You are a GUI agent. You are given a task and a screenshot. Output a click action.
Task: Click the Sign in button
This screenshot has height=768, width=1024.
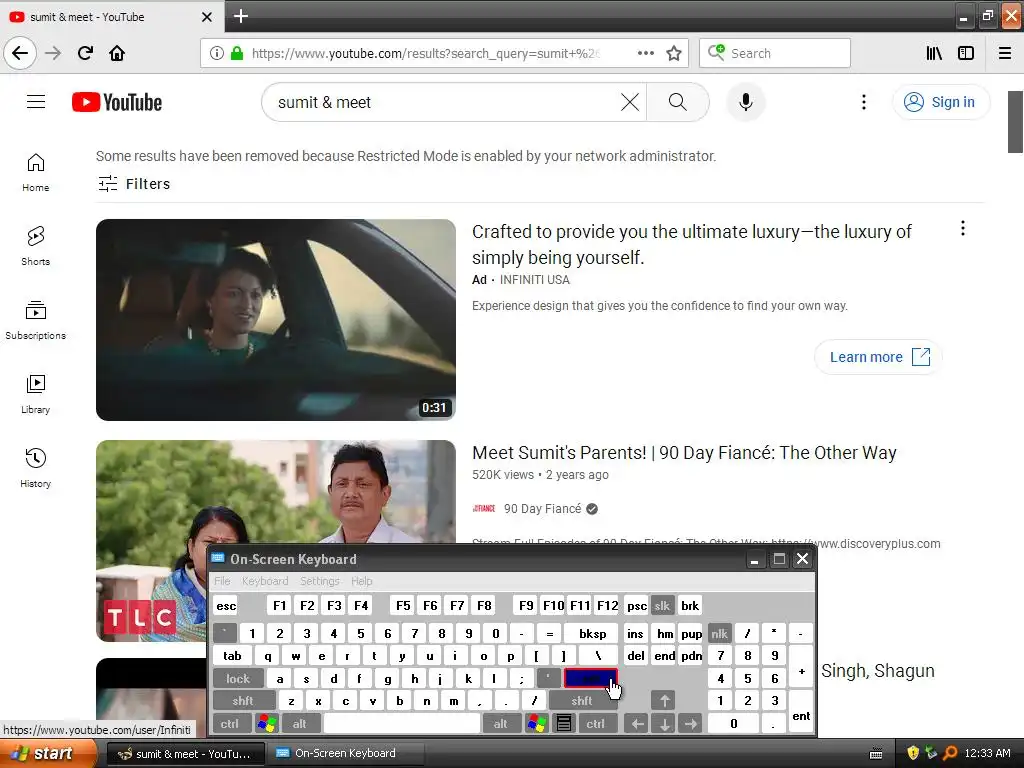pos(940,102)
